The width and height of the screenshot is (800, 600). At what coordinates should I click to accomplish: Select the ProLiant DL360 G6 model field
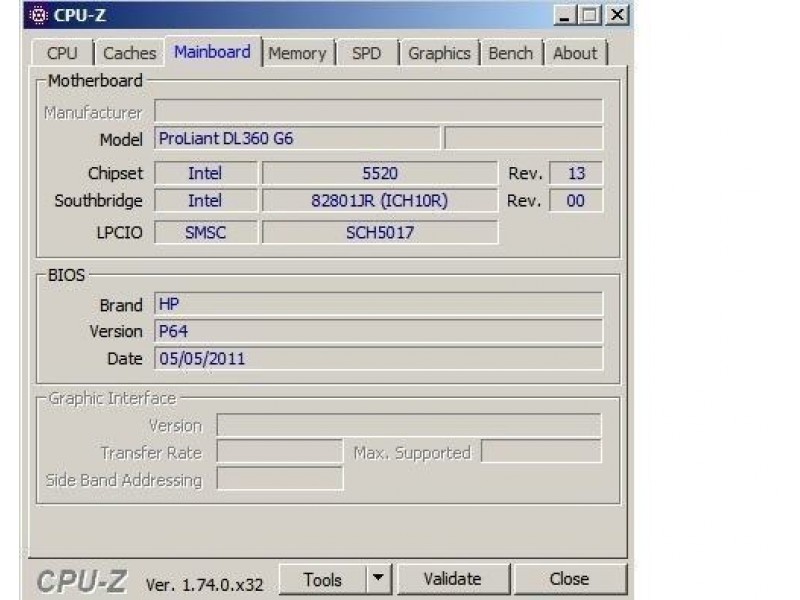297,138
